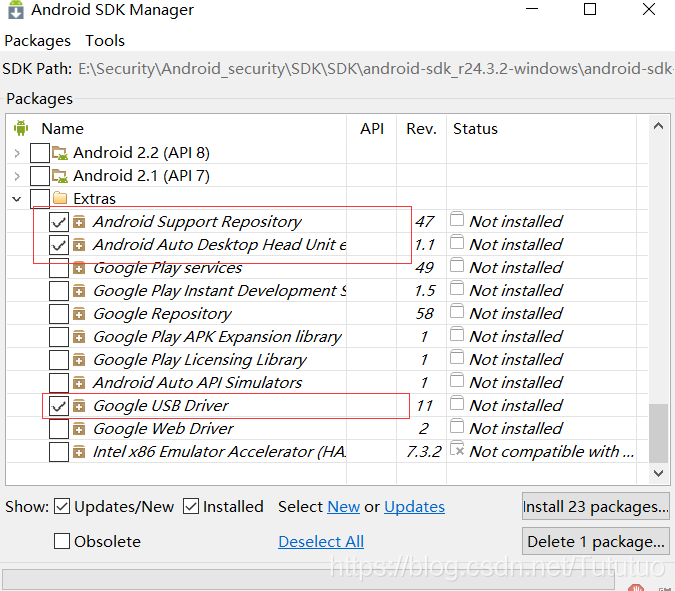
Task: Expand the Android 2.2 (API 8) node
Action: click(x=17, y=153)
